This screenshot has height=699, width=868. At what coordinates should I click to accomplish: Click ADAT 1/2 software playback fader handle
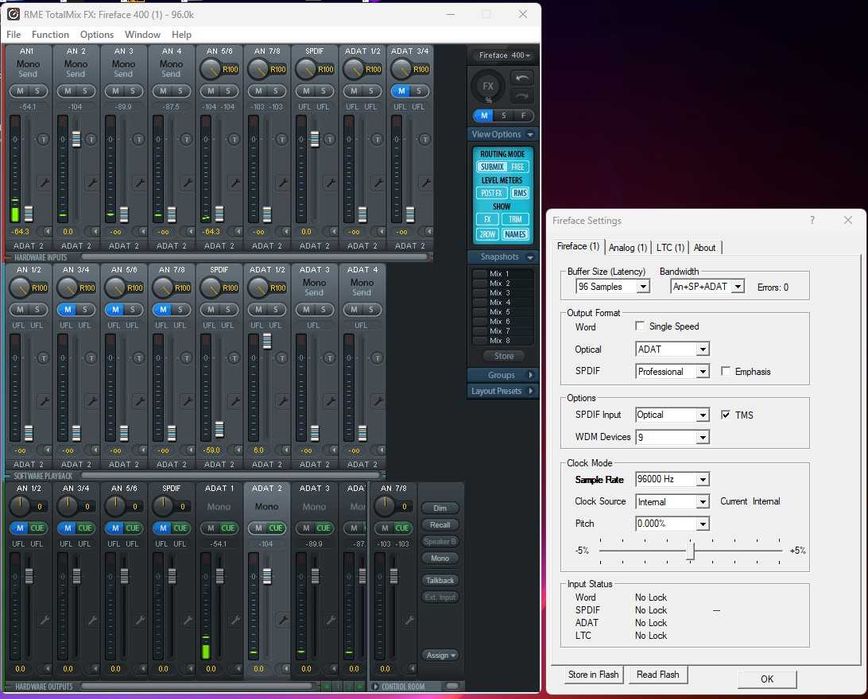[267, 341]
